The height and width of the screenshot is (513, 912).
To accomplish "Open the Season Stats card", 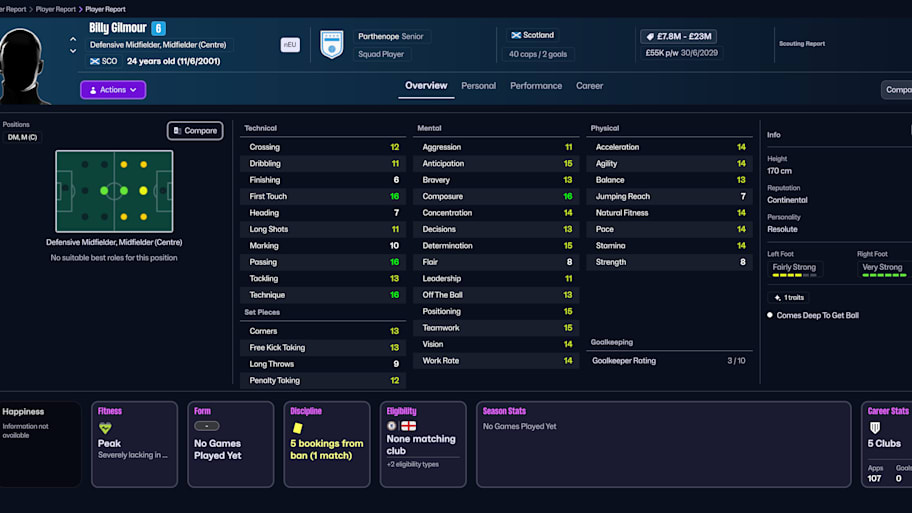I will [x=664, y=444].
